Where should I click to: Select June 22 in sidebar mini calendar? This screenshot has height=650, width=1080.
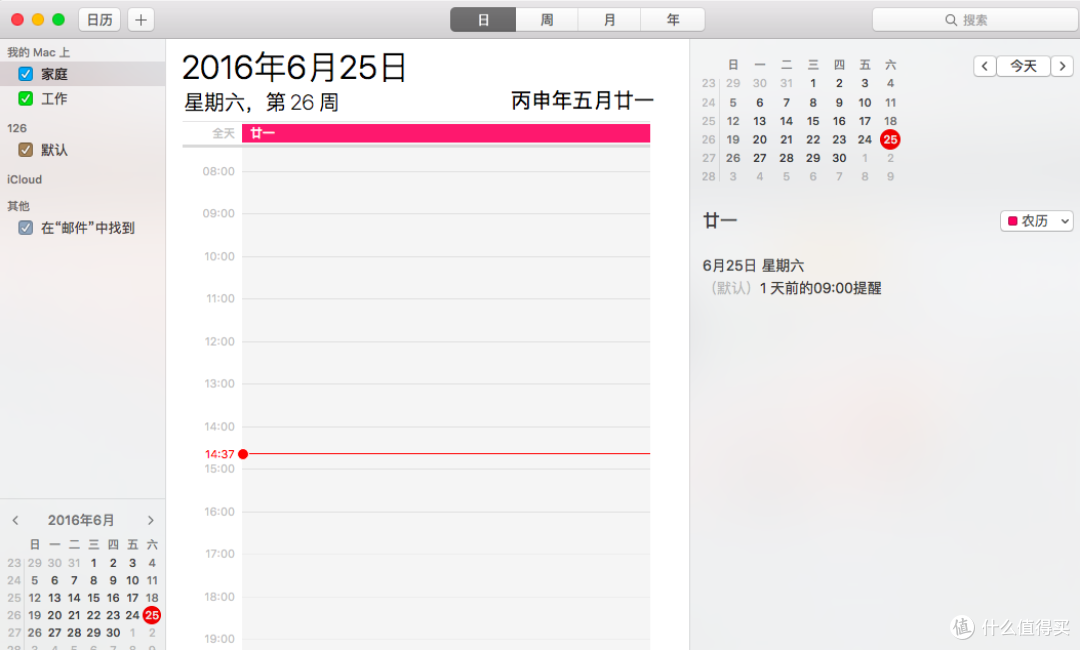pyautogui.click(x=94, y=615)
